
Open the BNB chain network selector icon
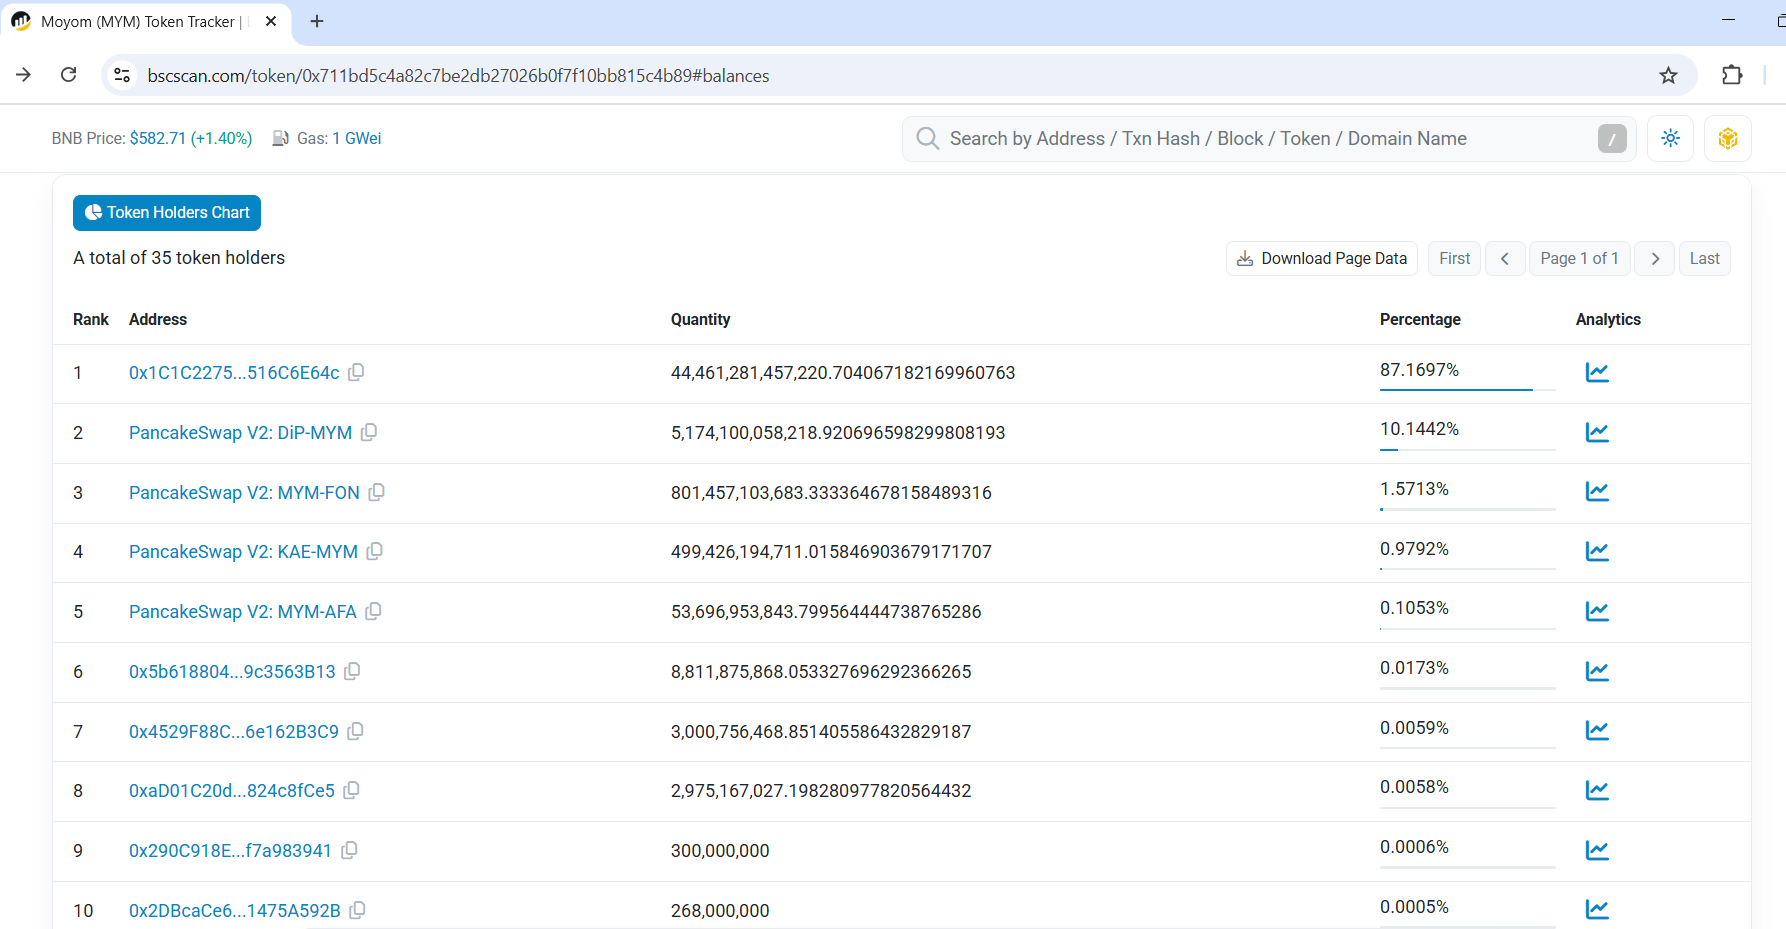(x=1728, y=139)
